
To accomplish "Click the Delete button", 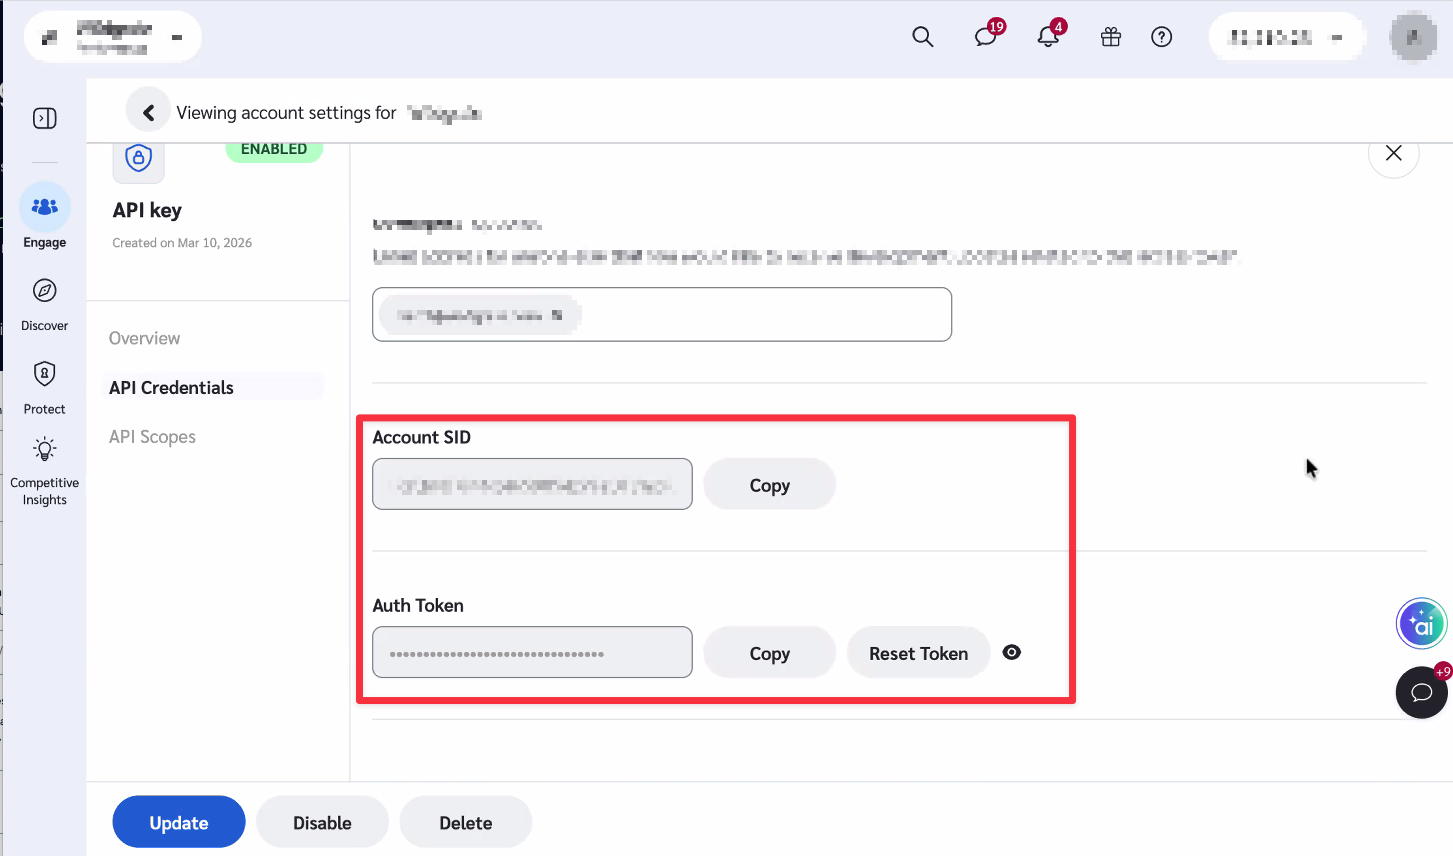I will click(x=466, y=822).
